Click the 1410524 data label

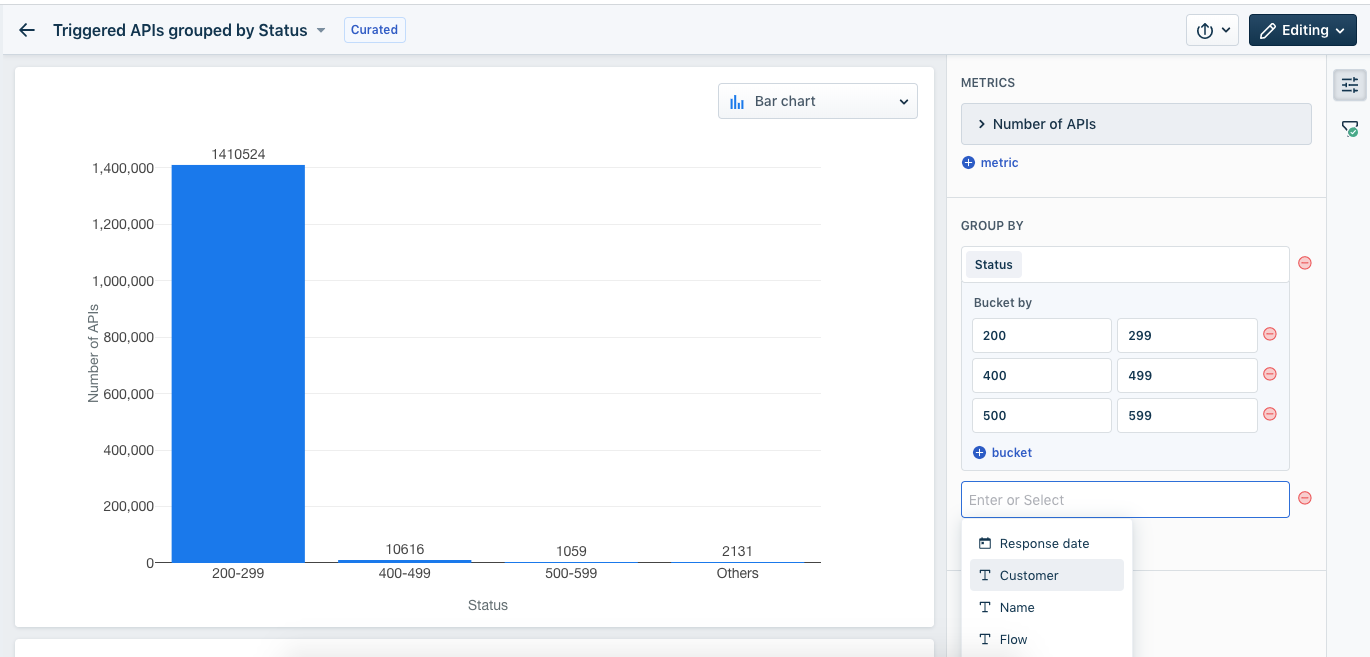click(x=238, y=154)
